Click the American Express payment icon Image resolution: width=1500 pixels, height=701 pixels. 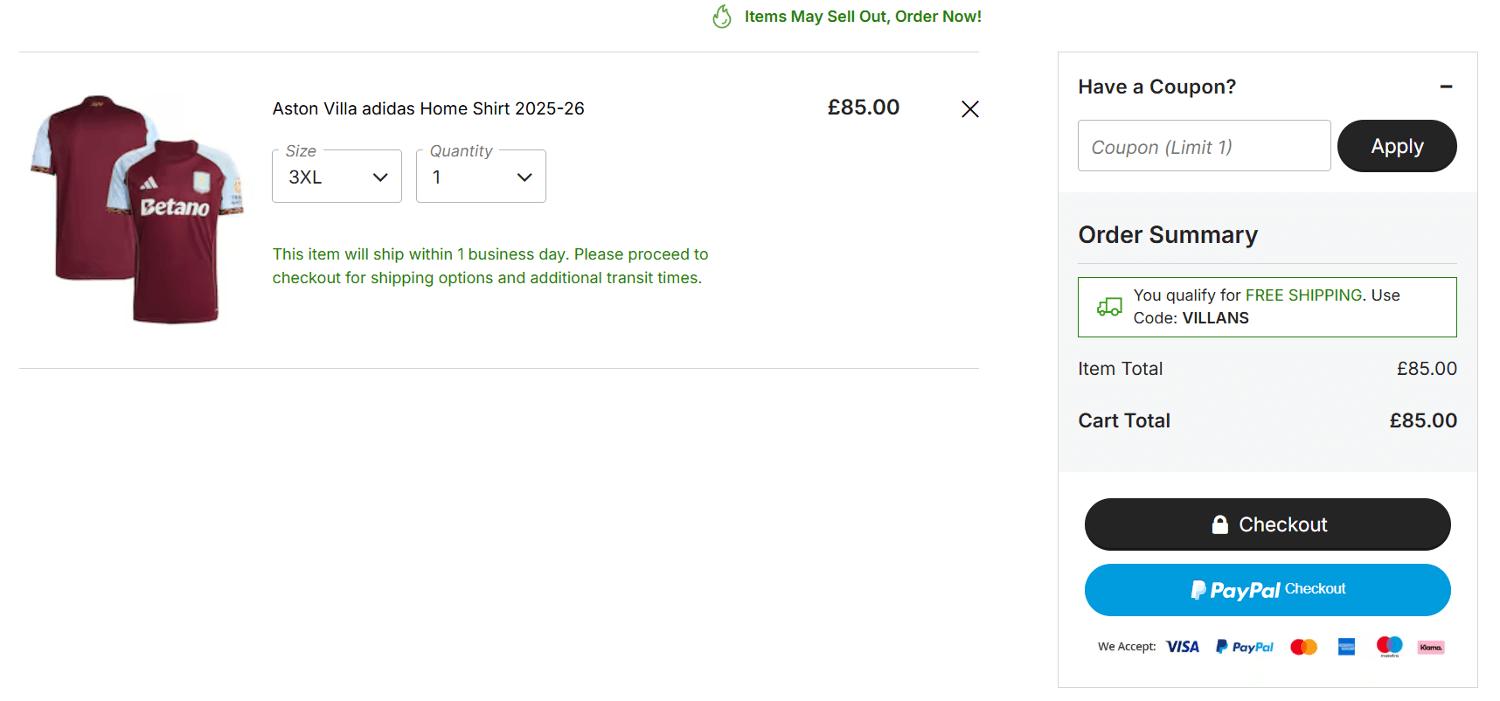[x=1345, y=646]
